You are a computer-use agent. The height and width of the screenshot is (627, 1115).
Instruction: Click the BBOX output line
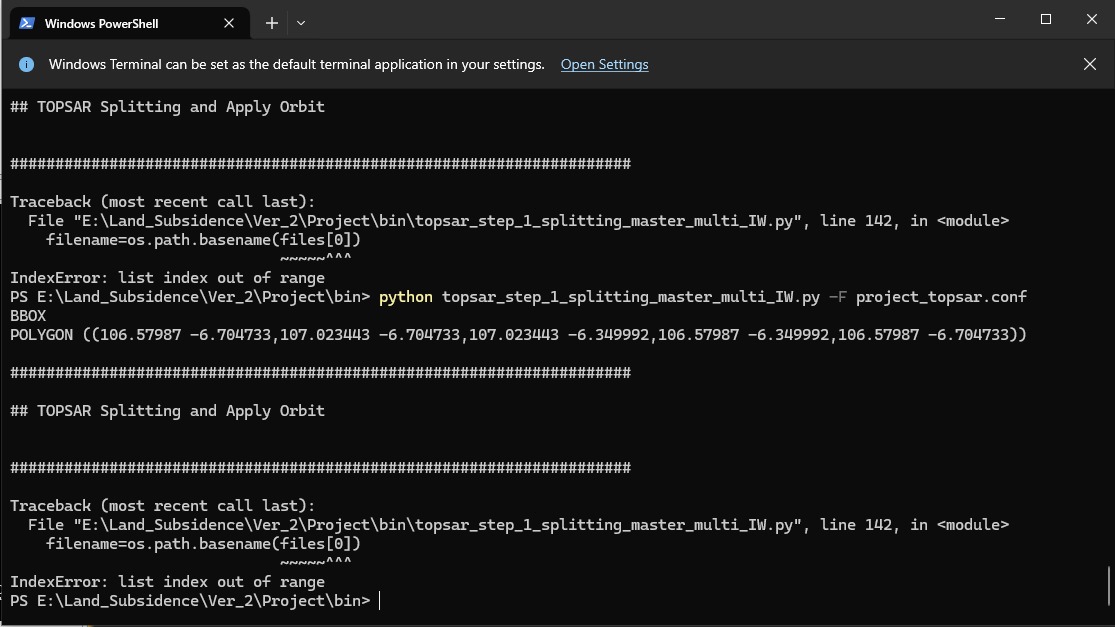28,316
